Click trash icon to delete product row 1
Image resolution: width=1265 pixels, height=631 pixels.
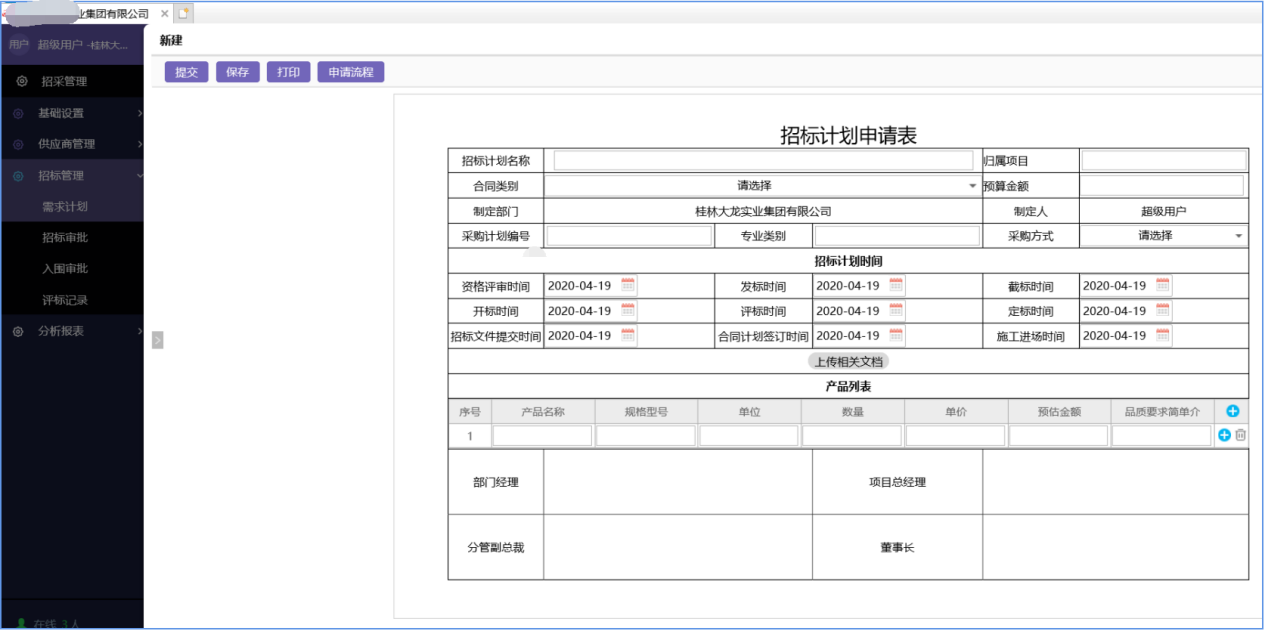[1241, 436]
